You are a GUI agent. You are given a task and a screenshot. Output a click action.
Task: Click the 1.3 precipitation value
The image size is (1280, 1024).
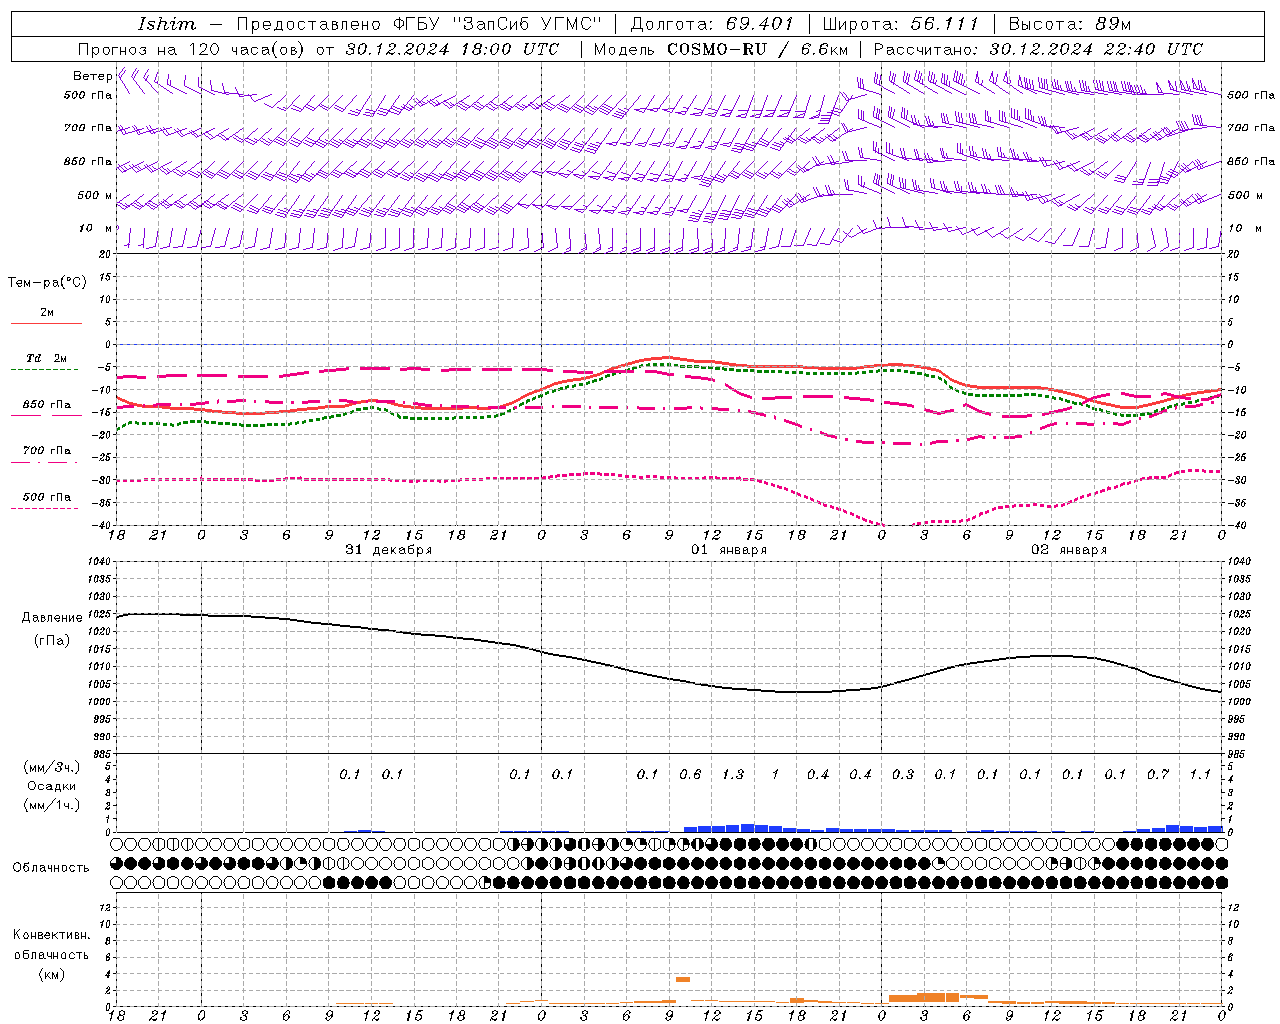(733, 774)
